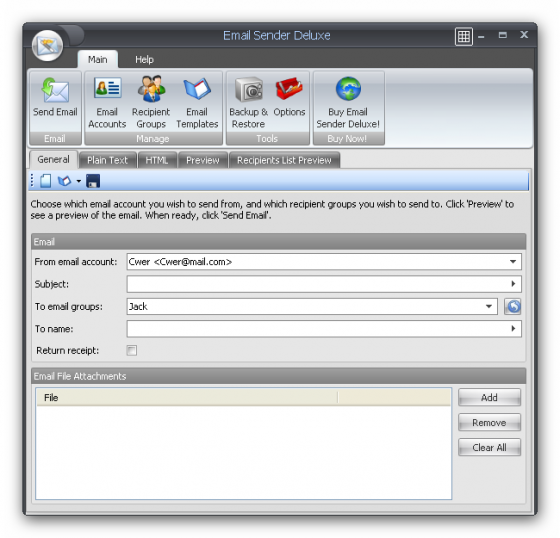This screenshot has height=538, width=560.
Task: Click the Clear All button
Action: (489, 447)
